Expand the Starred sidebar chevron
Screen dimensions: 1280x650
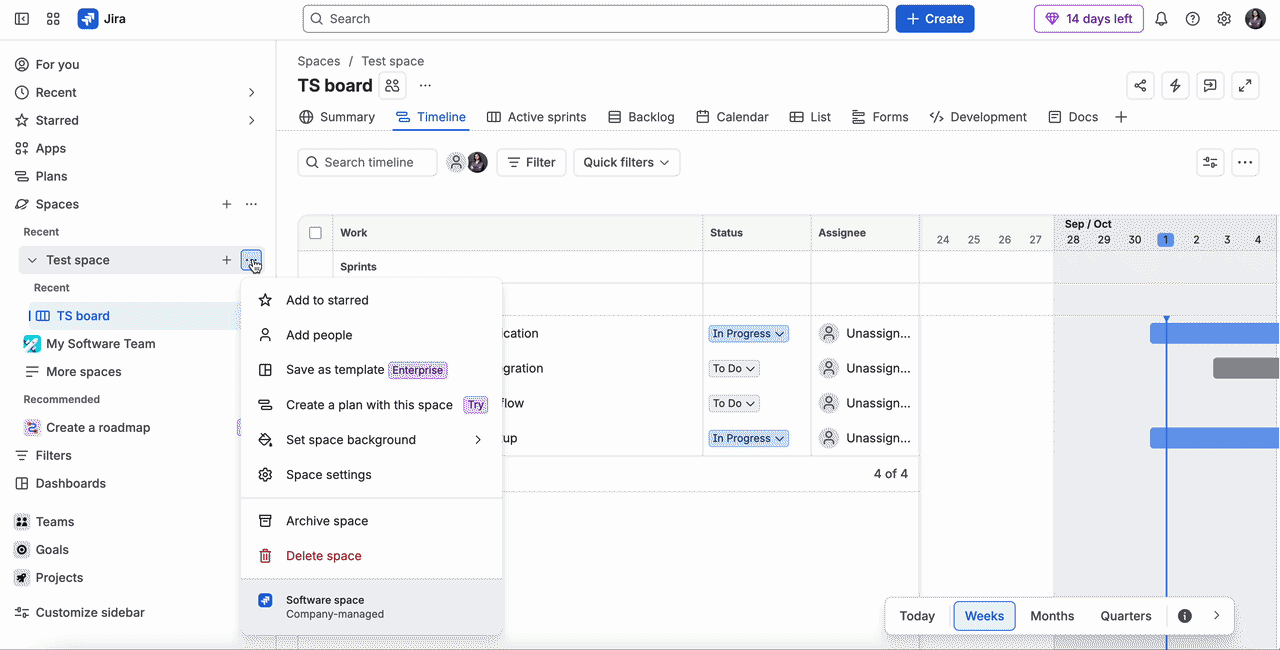[251, 120]
